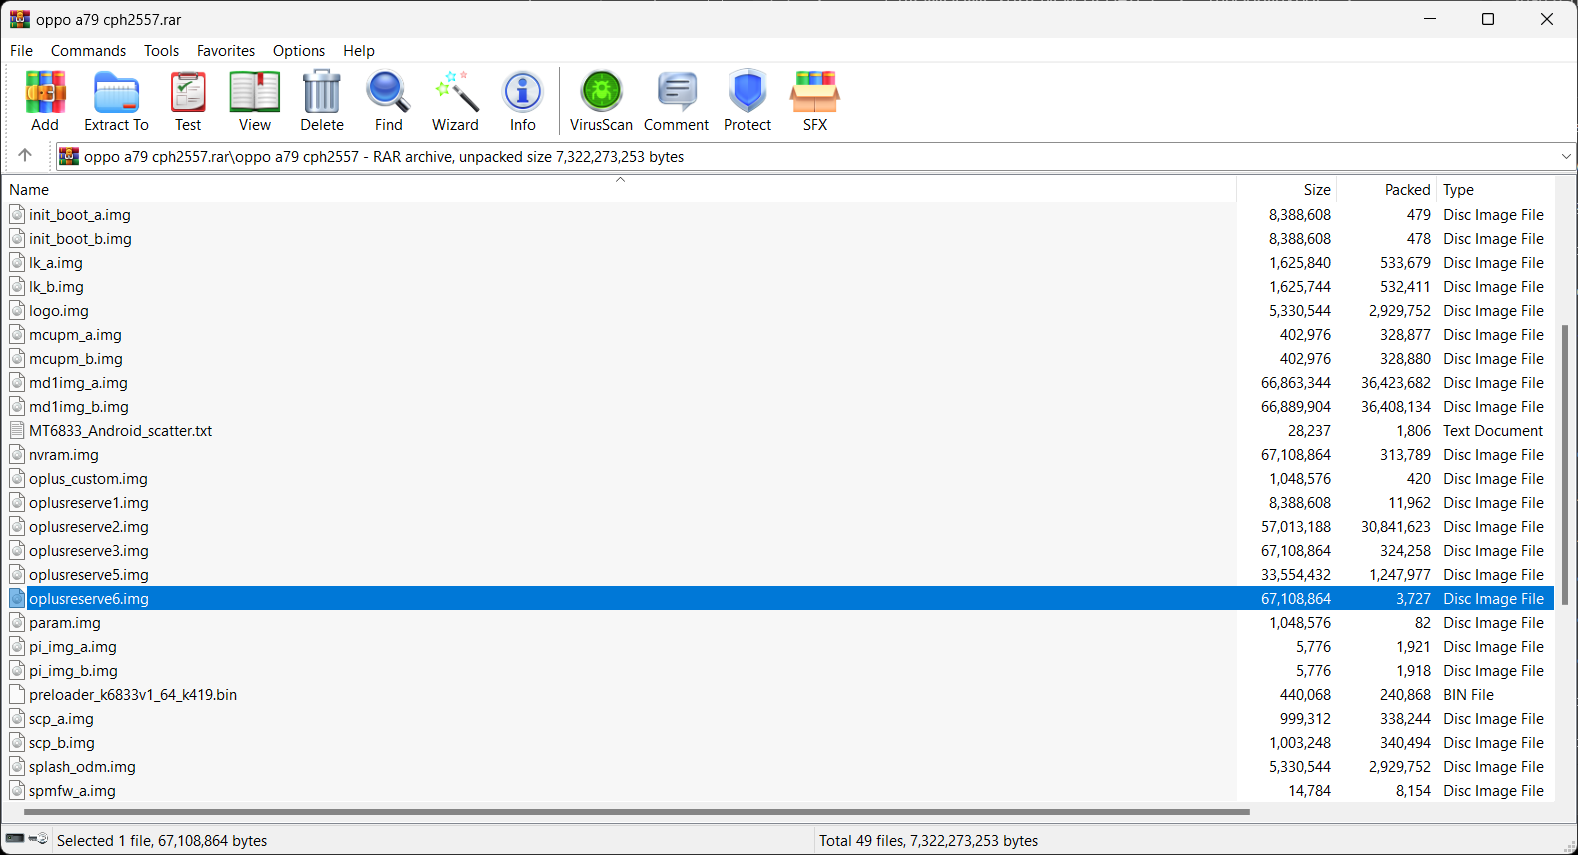Select oplusreserve3.img file
1578x855 pixels.
pyautogui.click(x=89, y=550)
